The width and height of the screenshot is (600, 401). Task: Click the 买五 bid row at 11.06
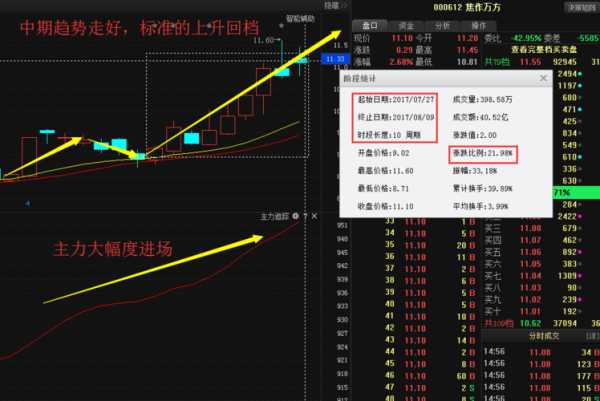[533, 252]
